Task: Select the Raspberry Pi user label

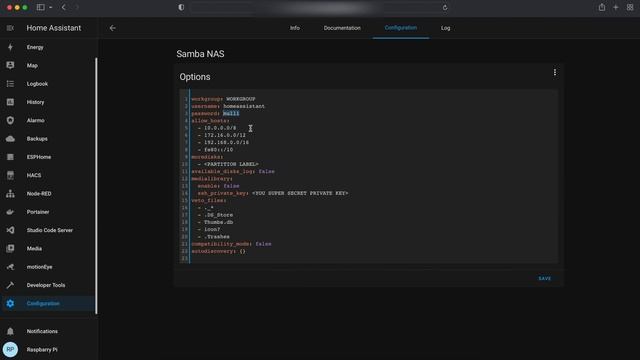Action: point(42,350)
